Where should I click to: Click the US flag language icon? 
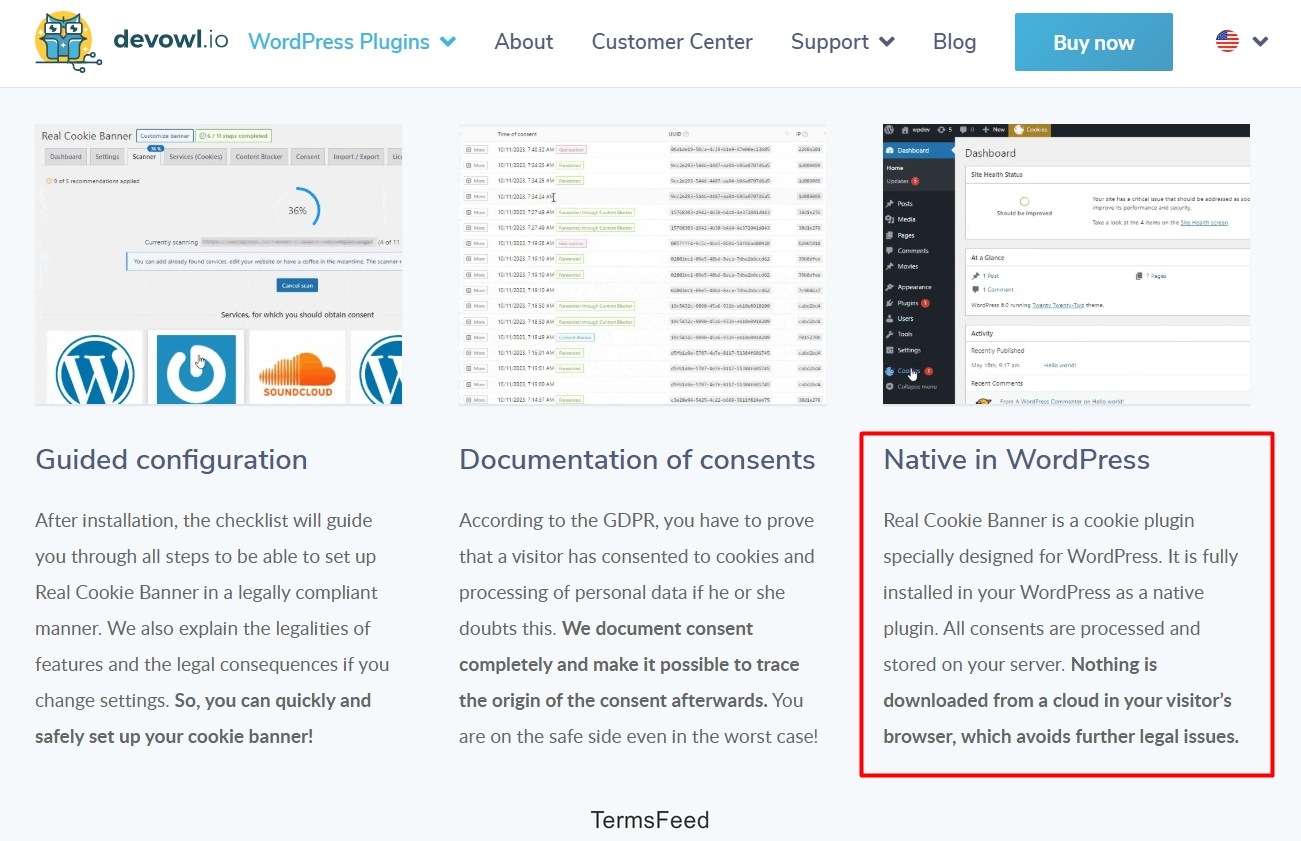coord(1227,41)
